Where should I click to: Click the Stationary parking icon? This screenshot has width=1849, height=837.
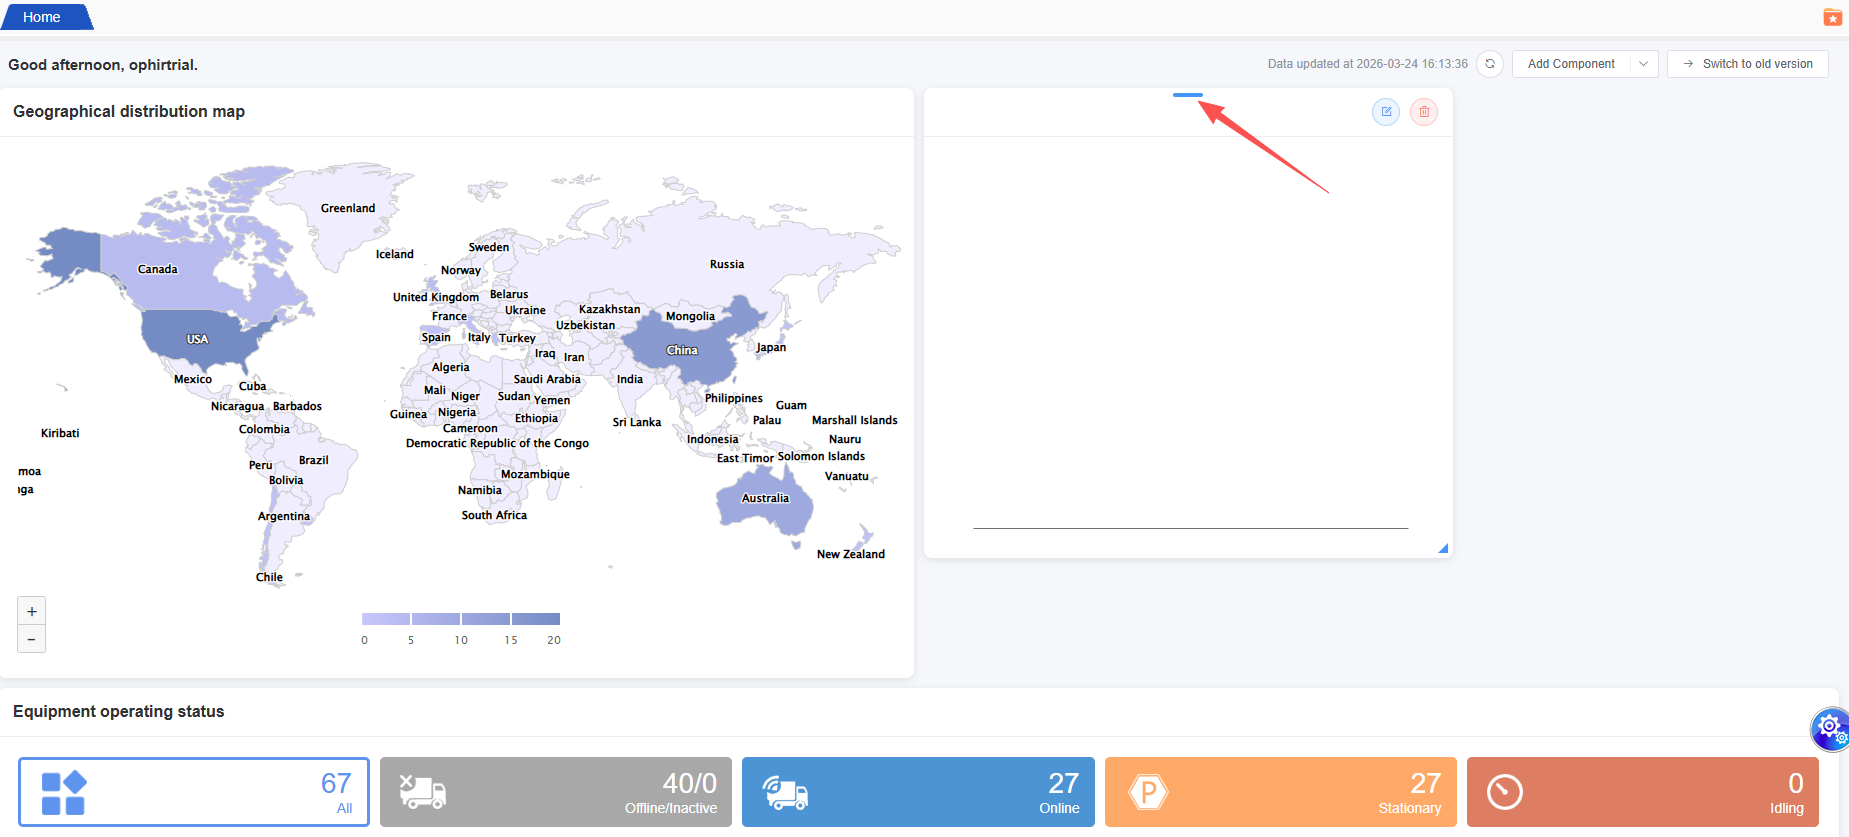click(x=1148, y=792)
